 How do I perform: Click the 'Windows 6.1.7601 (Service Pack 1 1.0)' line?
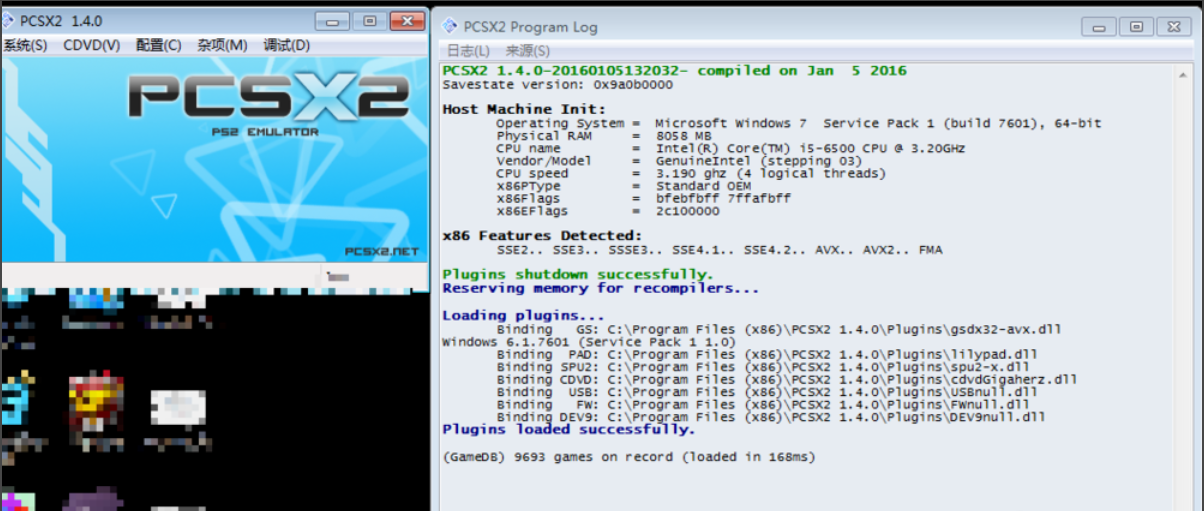point(588,342)
